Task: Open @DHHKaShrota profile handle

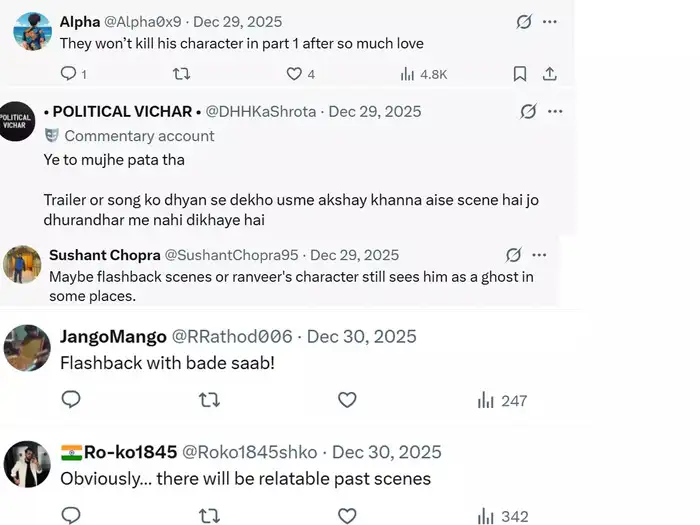Action: pyautogui.click(x=262, y=111)
